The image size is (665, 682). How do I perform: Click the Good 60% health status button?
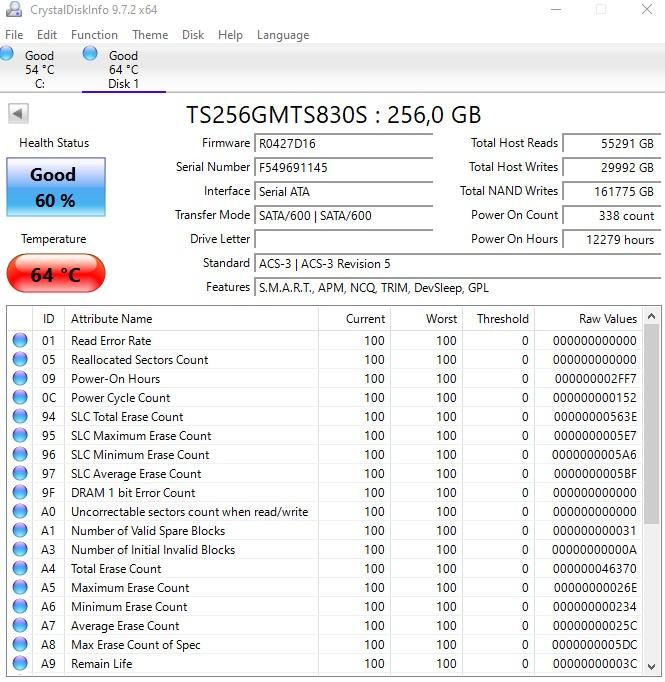coord(55,187)
